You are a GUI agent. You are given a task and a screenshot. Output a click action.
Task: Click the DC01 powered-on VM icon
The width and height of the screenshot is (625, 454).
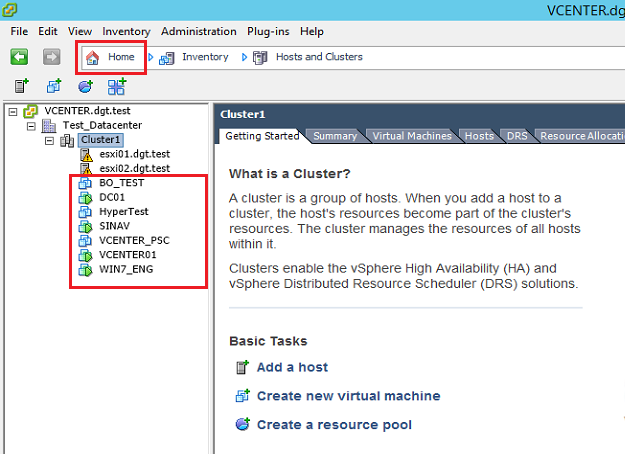[85, 198]
